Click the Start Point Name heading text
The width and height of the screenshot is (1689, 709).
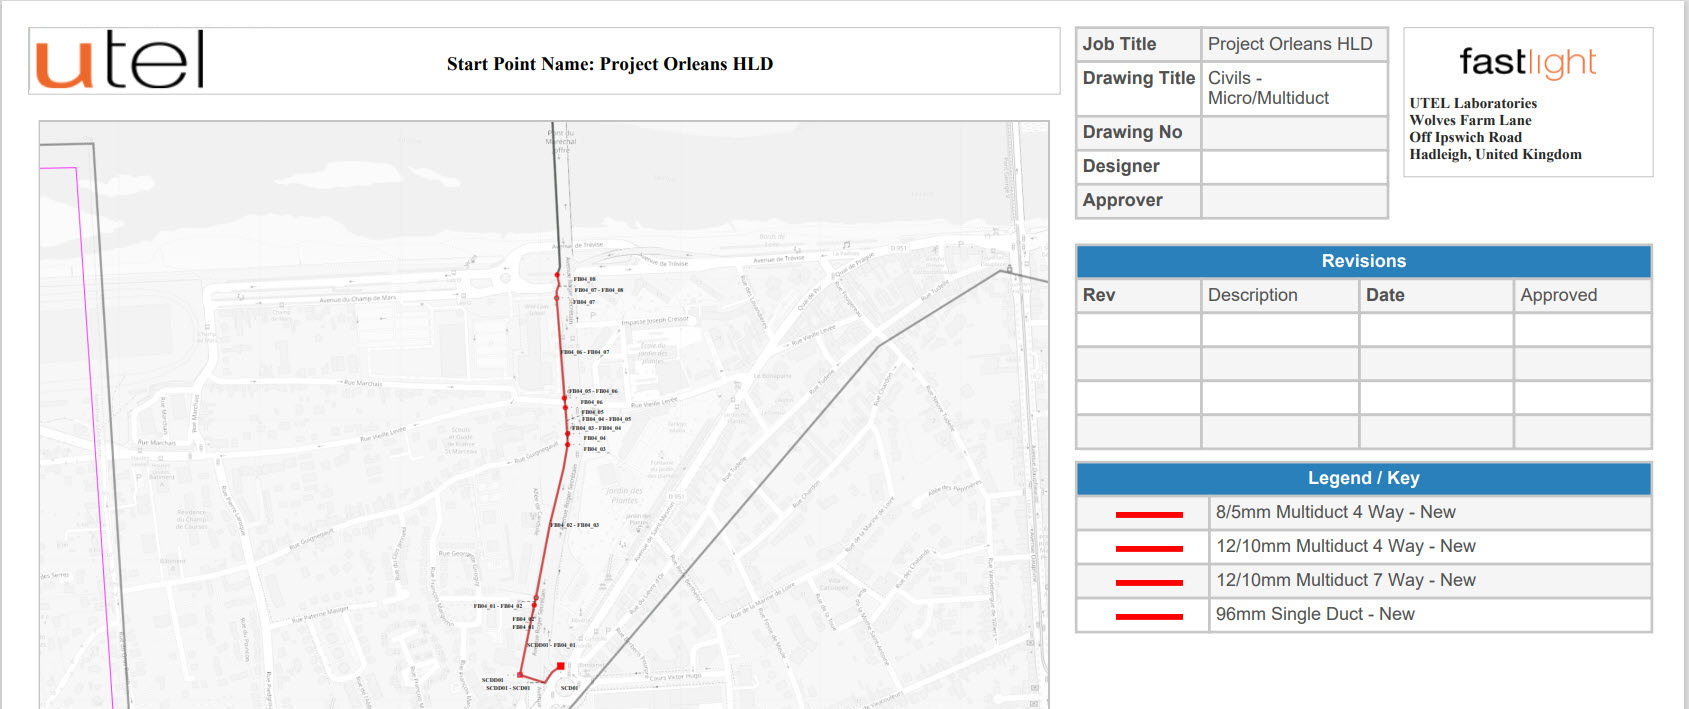pos(609,64)
